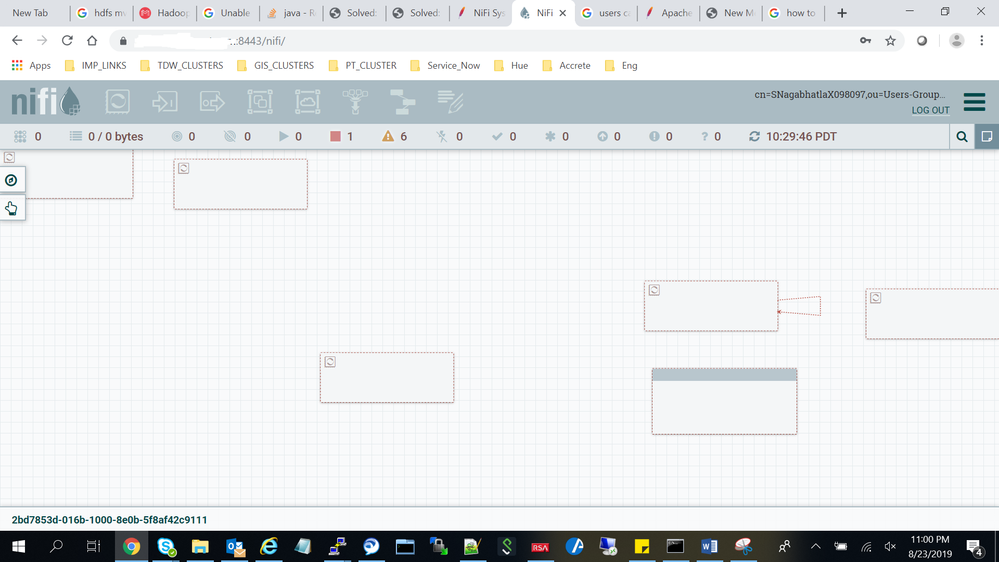Click the active threads icon in status bar
999x562 pixels.
(20, 136)
